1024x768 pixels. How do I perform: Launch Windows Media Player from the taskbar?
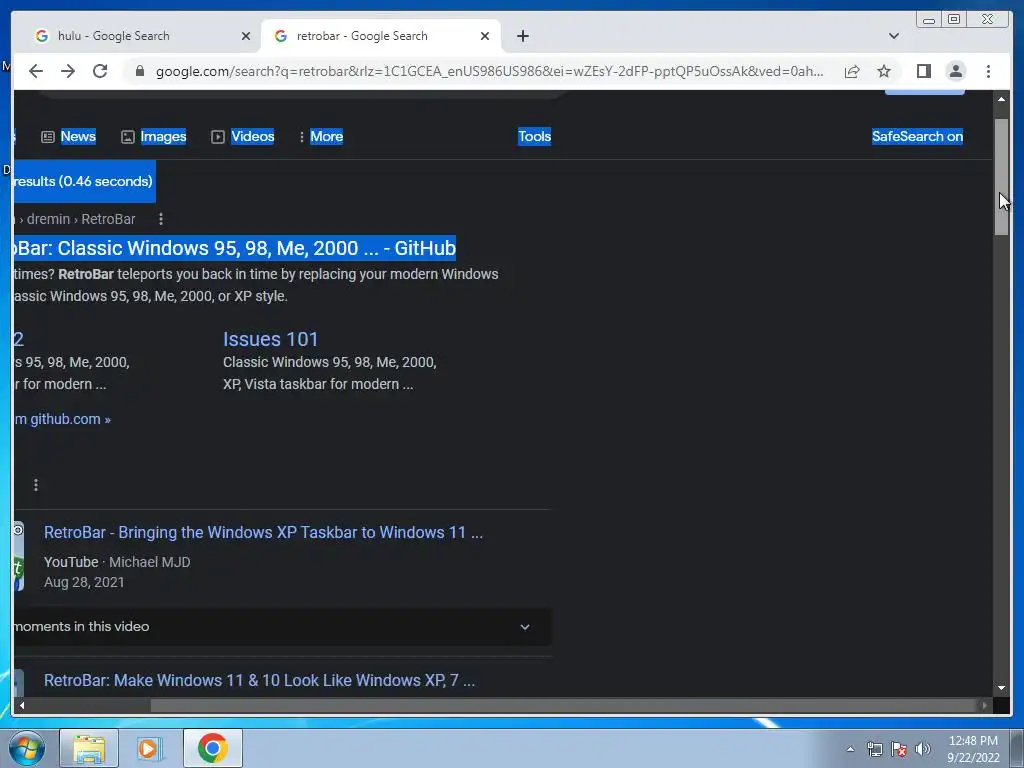click(x=150, y=748)
